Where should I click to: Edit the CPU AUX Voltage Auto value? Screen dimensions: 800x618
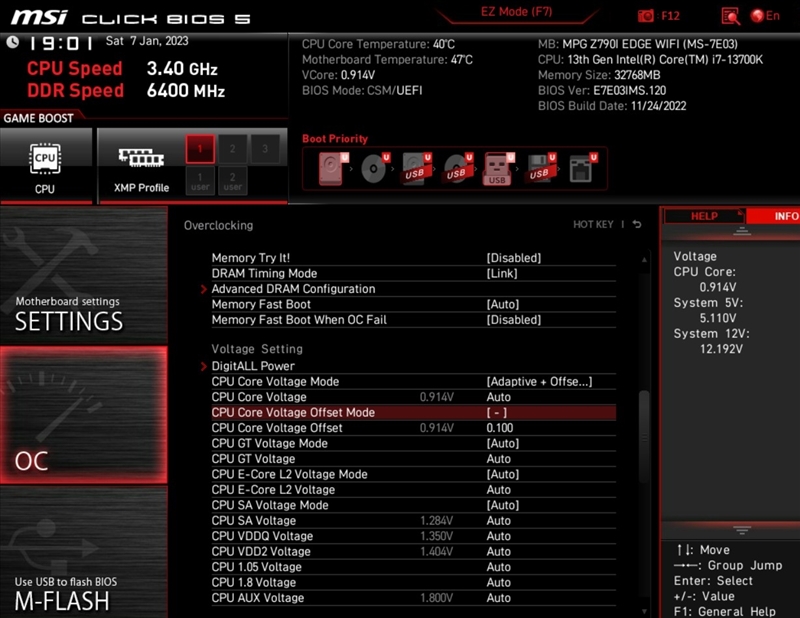coord(498,598)
